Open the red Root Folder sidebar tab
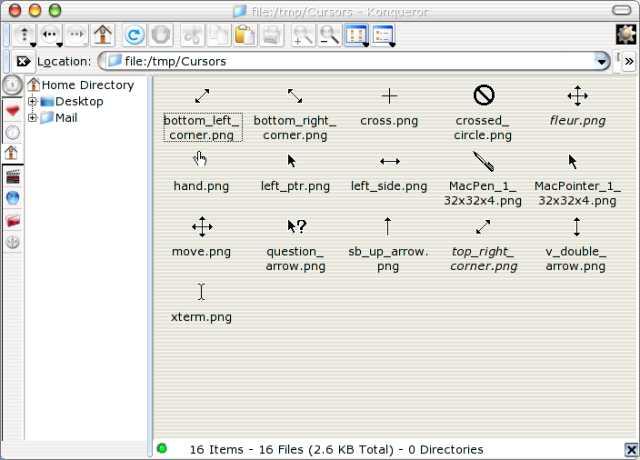Screen dimensions: 640x460 pos(13,221)
